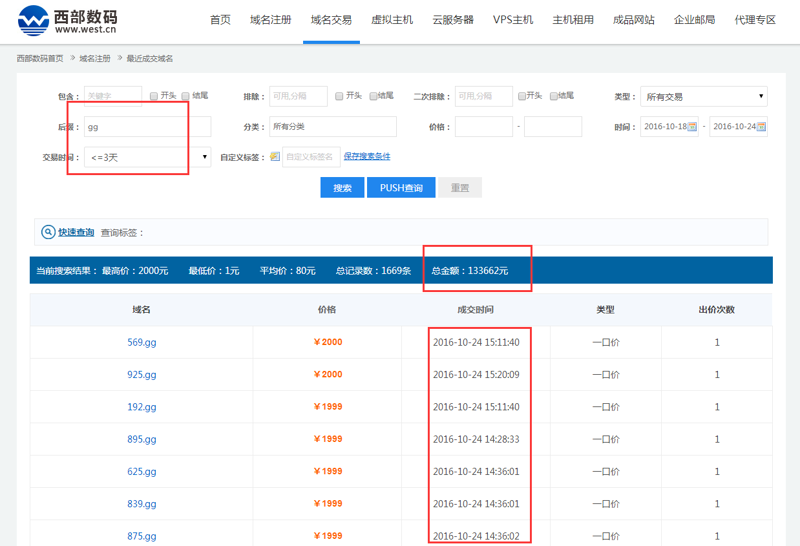Click the ¥1999 price for 192.gg
Image resolution: width=800 pixels, height=546 pixels.
328,407
